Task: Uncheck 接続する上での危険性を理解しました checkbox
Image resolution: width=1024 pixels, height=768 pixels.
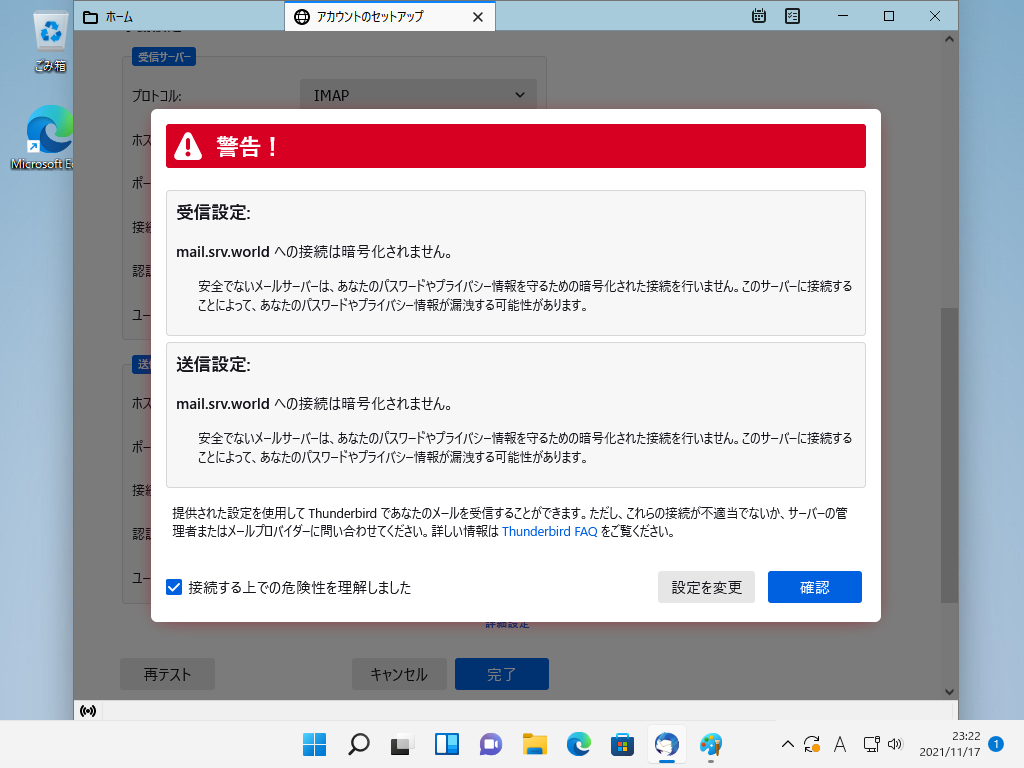Action: [x=174, y=588]
